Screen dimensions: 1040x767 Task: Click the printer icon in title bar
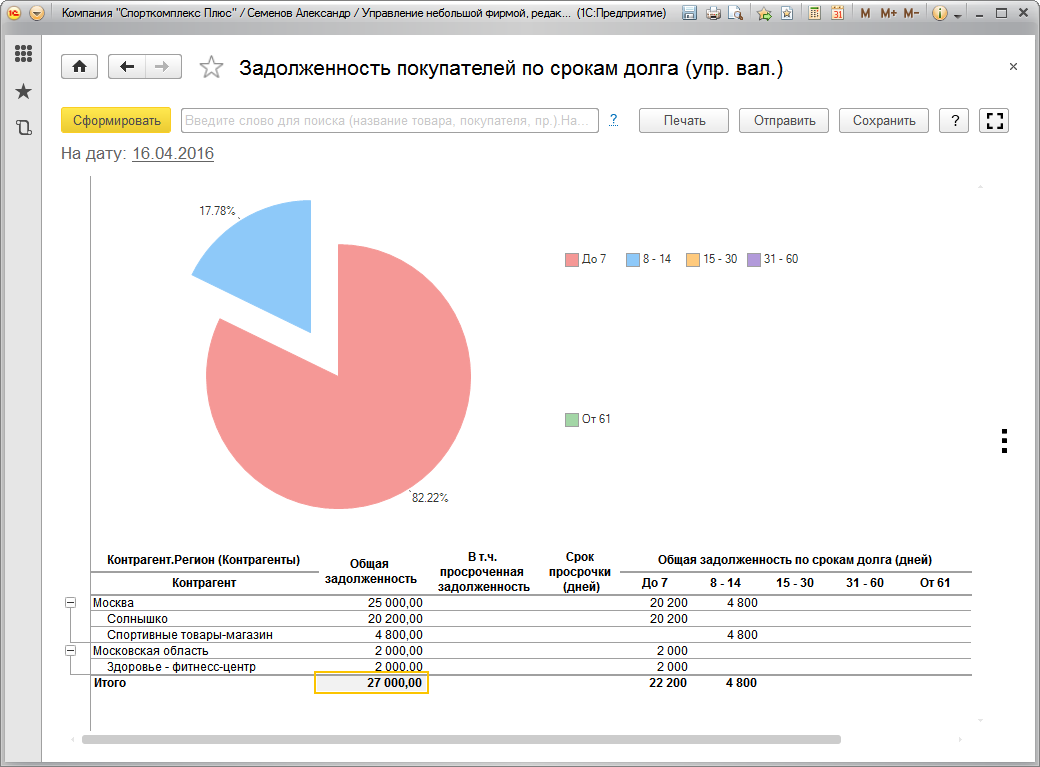pyautogui.click(x=713, y=13)
